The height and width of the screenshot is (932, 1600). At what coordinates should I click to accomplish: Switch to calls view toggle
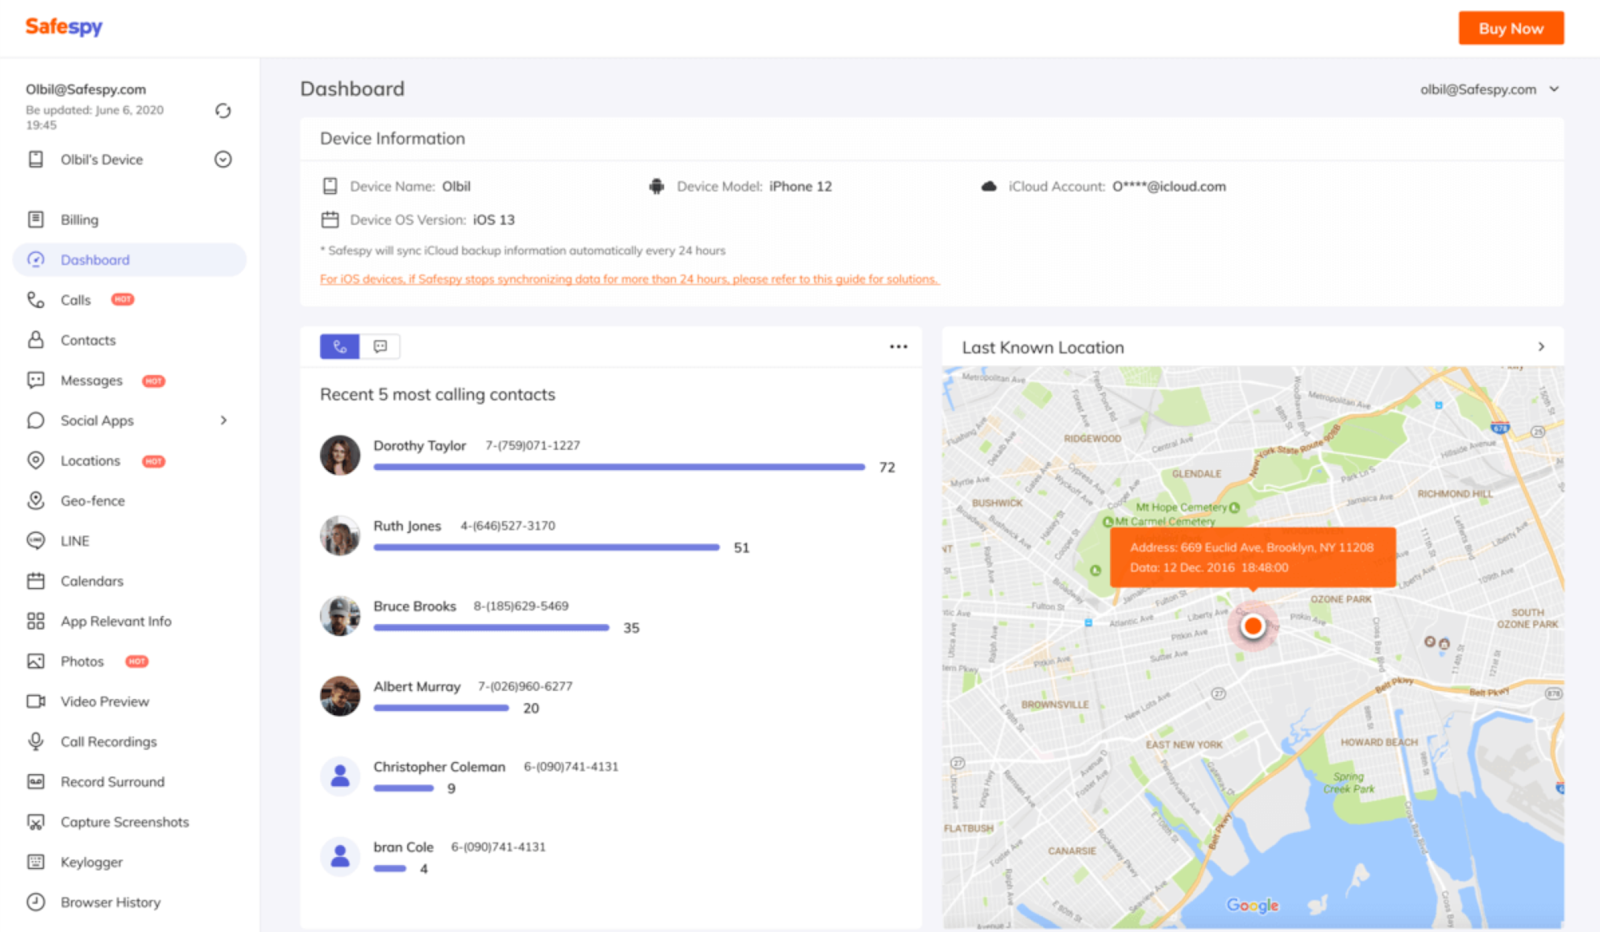tap(340, 347)
